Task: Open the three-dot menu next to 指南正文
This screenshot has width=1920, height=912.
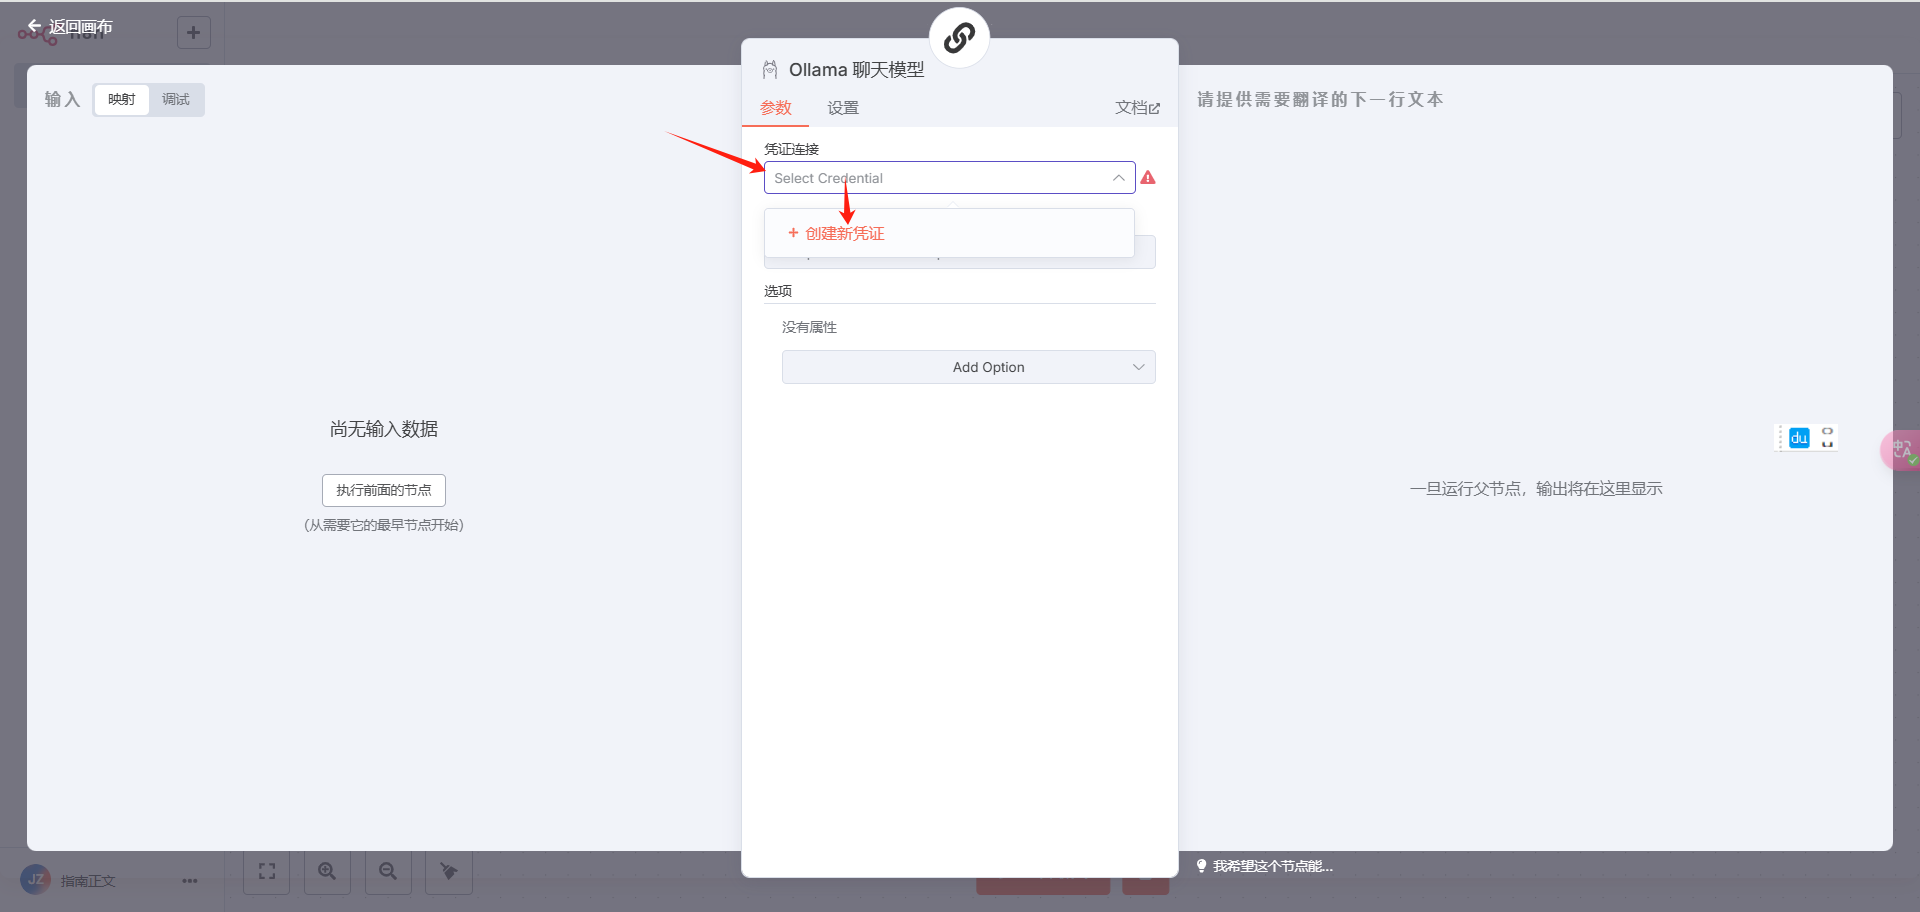Action: click(x=190, y=881)
